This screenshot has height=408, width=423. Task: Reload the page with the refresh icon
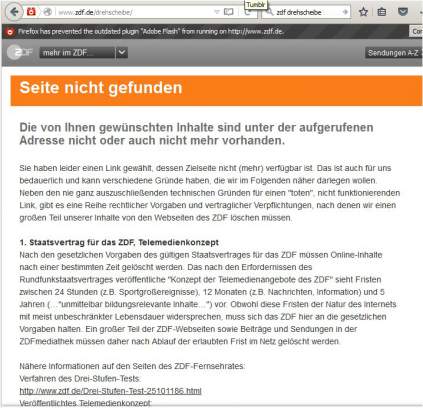tap(248, 13)
